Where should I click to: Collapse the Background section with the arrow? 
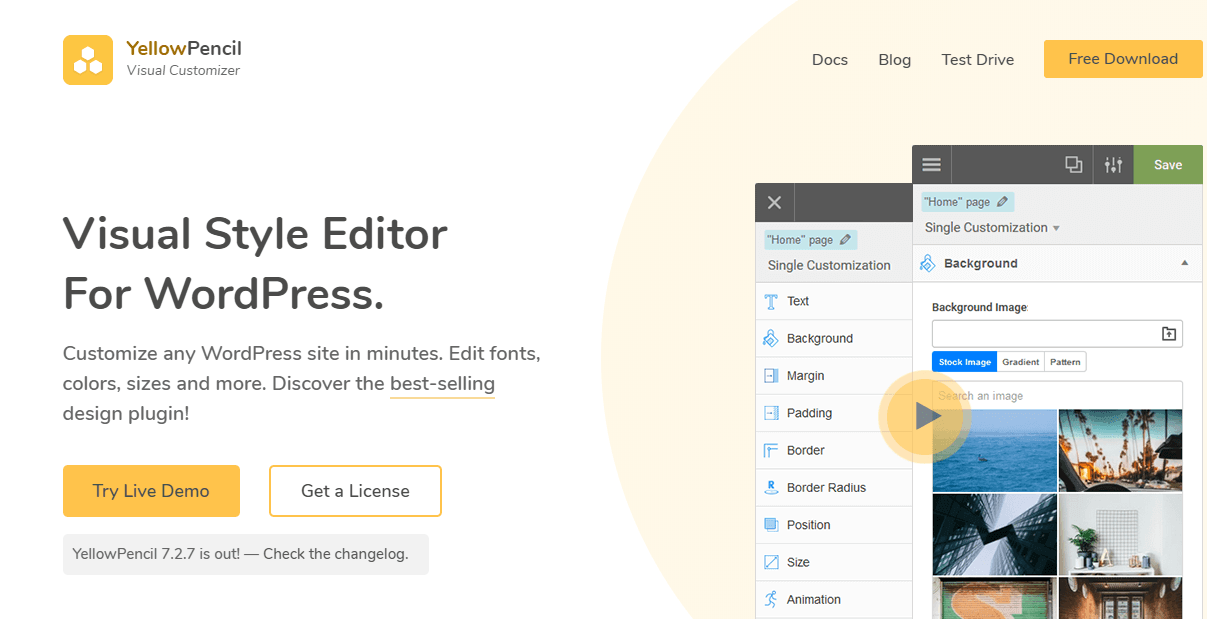click(1185, 263)
